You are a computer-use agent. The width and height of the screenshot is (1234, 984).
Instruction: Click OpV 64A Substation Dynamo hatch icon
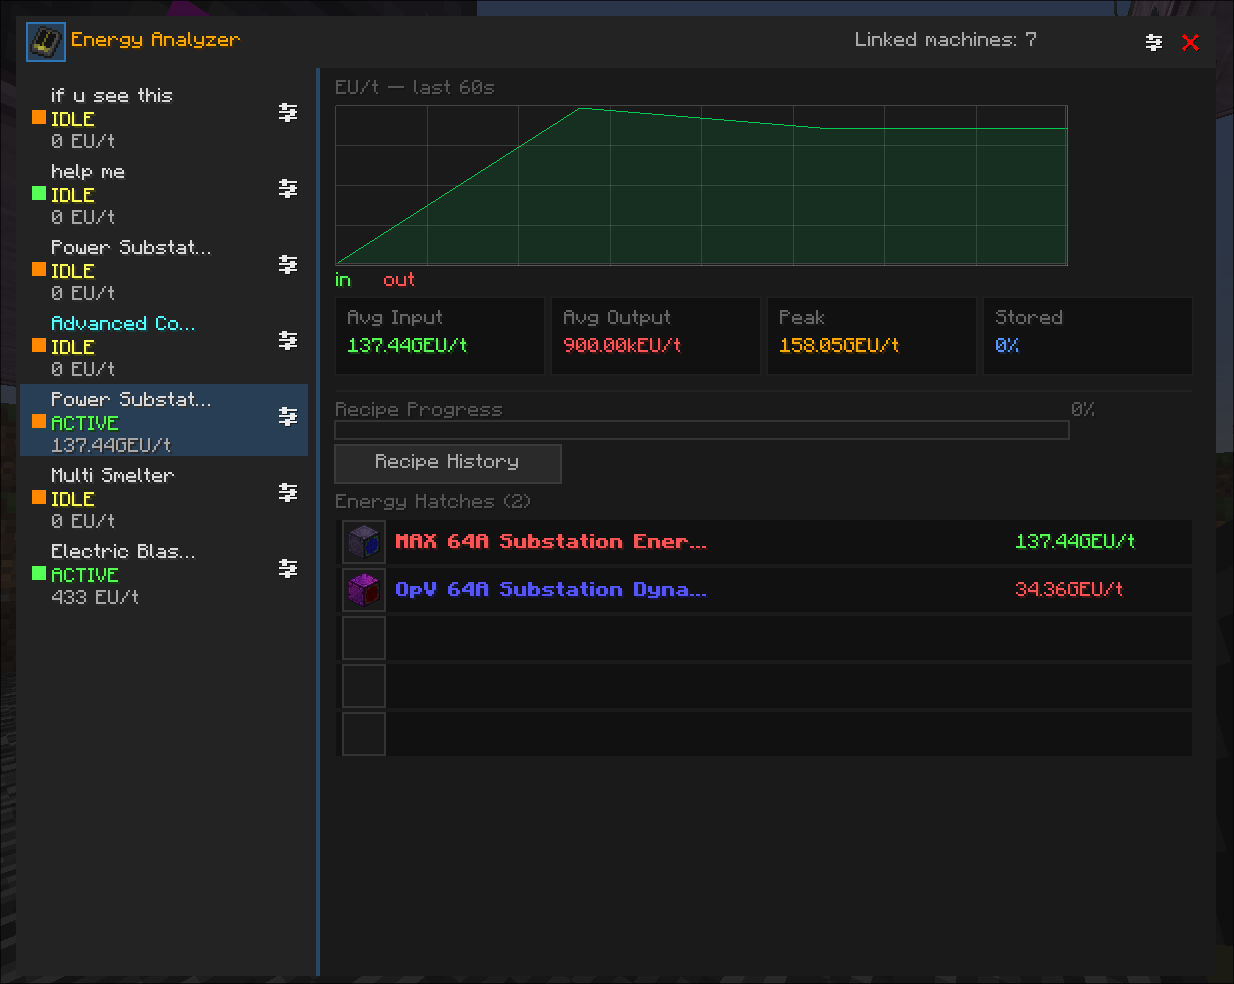click(364, 590)
